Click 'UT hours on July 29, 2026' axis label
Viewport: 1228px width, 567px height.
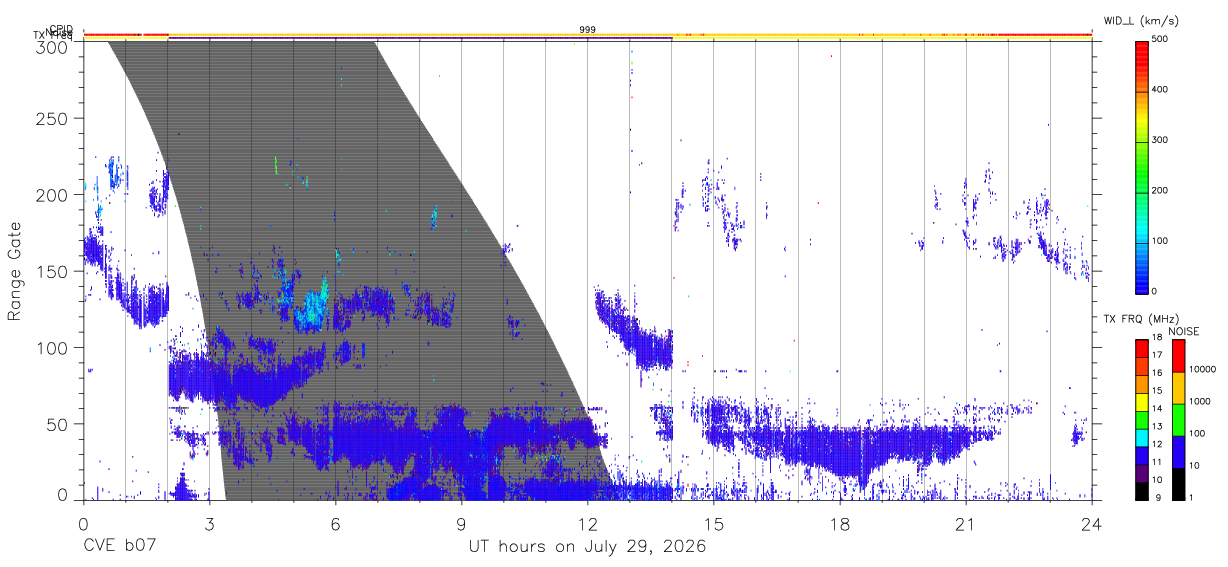(x=587, y=547)
